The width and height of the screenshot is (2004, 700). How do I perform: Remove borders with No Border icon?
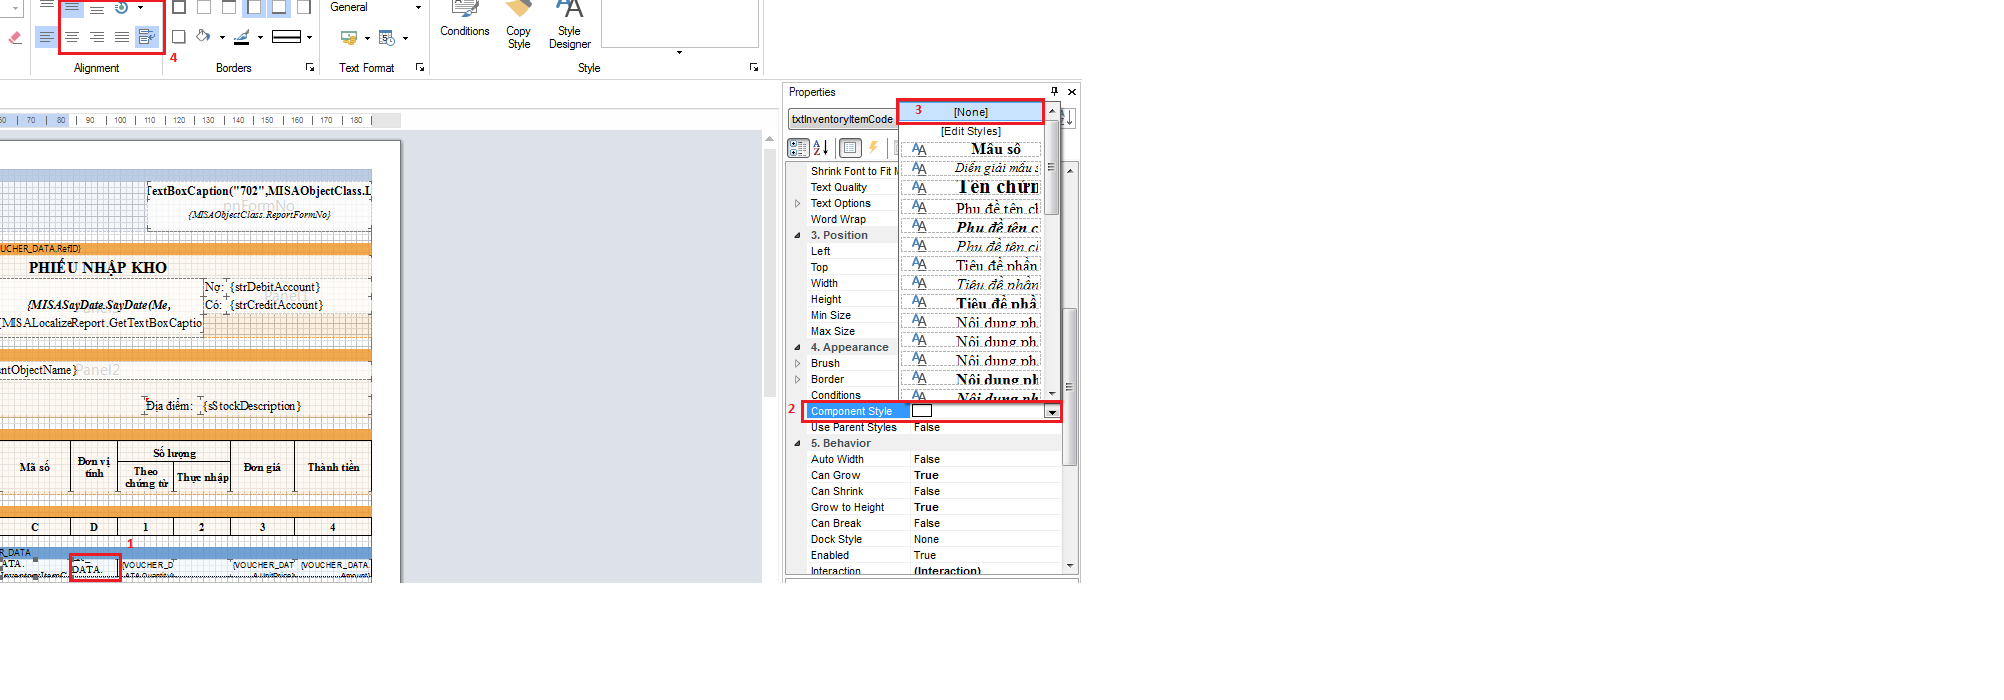(204, 8)
